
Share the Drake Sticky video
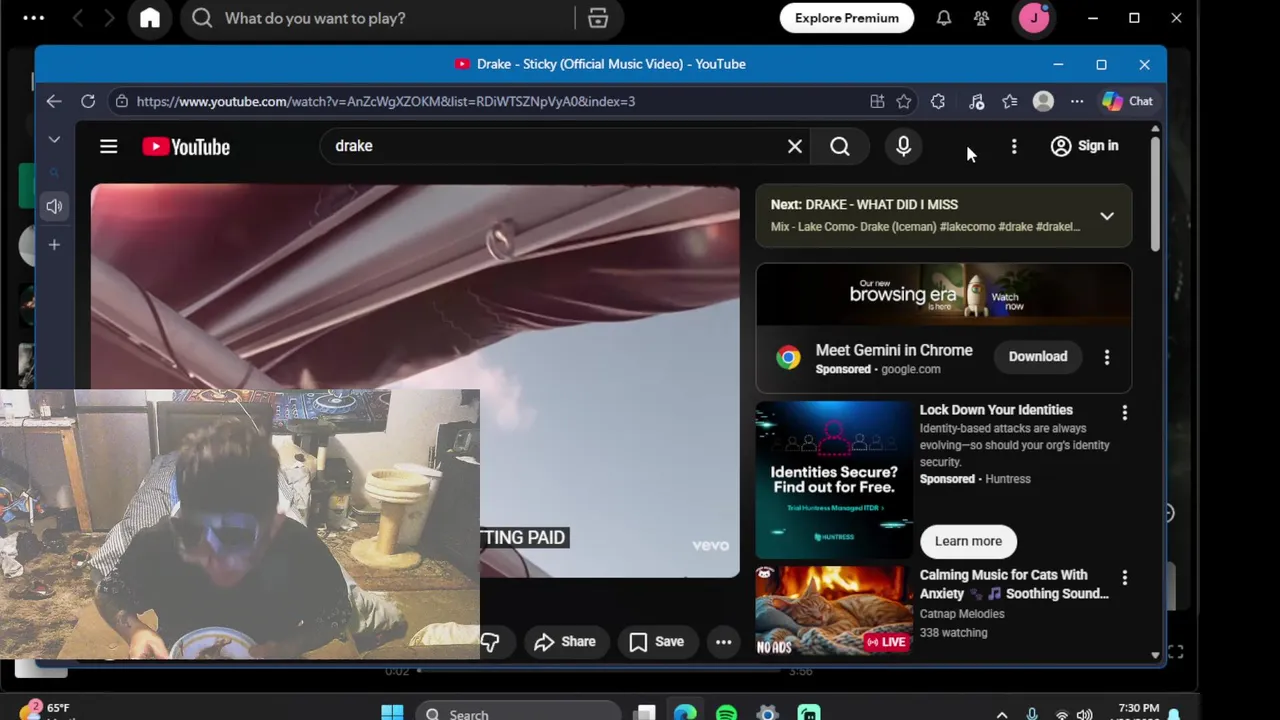click(x=565, y=642)
